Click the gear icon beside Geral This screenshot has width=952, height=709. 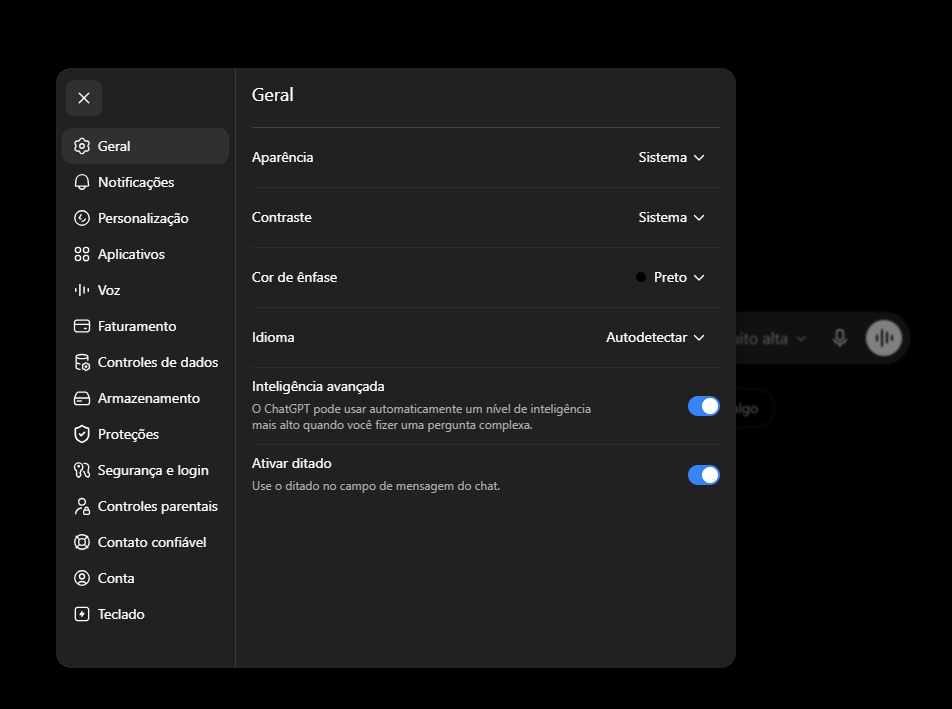click(82, 146)
